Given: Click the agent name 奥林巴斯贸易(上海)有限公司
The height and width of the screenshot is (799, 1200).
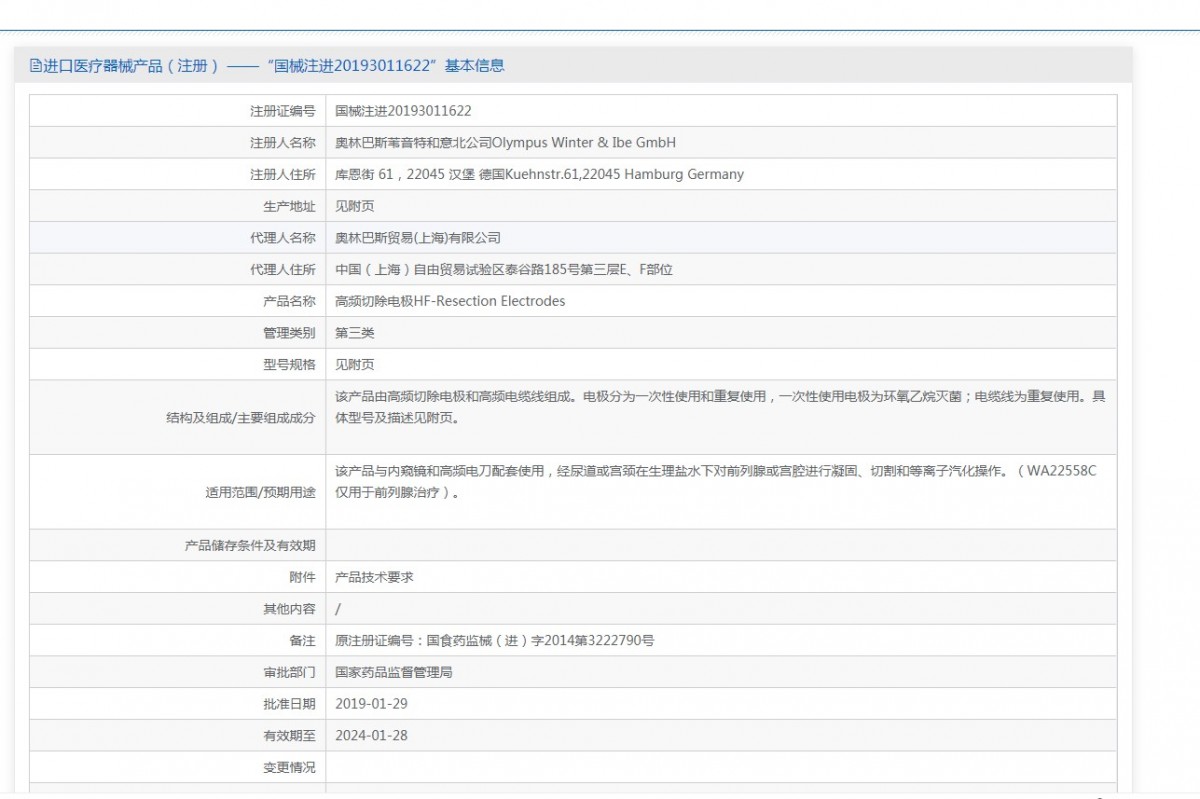Looking at the screenshot, I should tap(418, 238).
